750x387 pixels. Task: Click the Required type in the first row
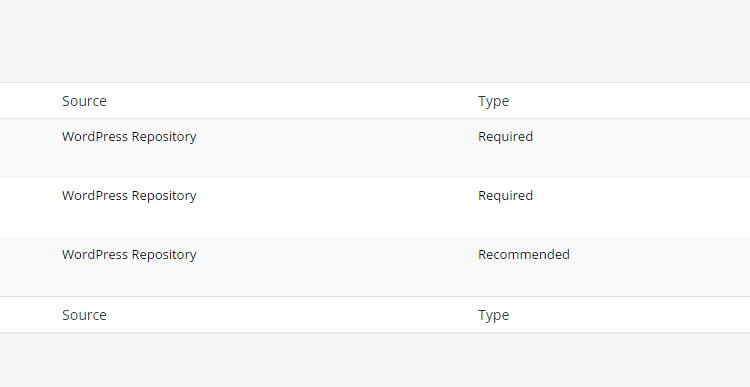point(506,137)
